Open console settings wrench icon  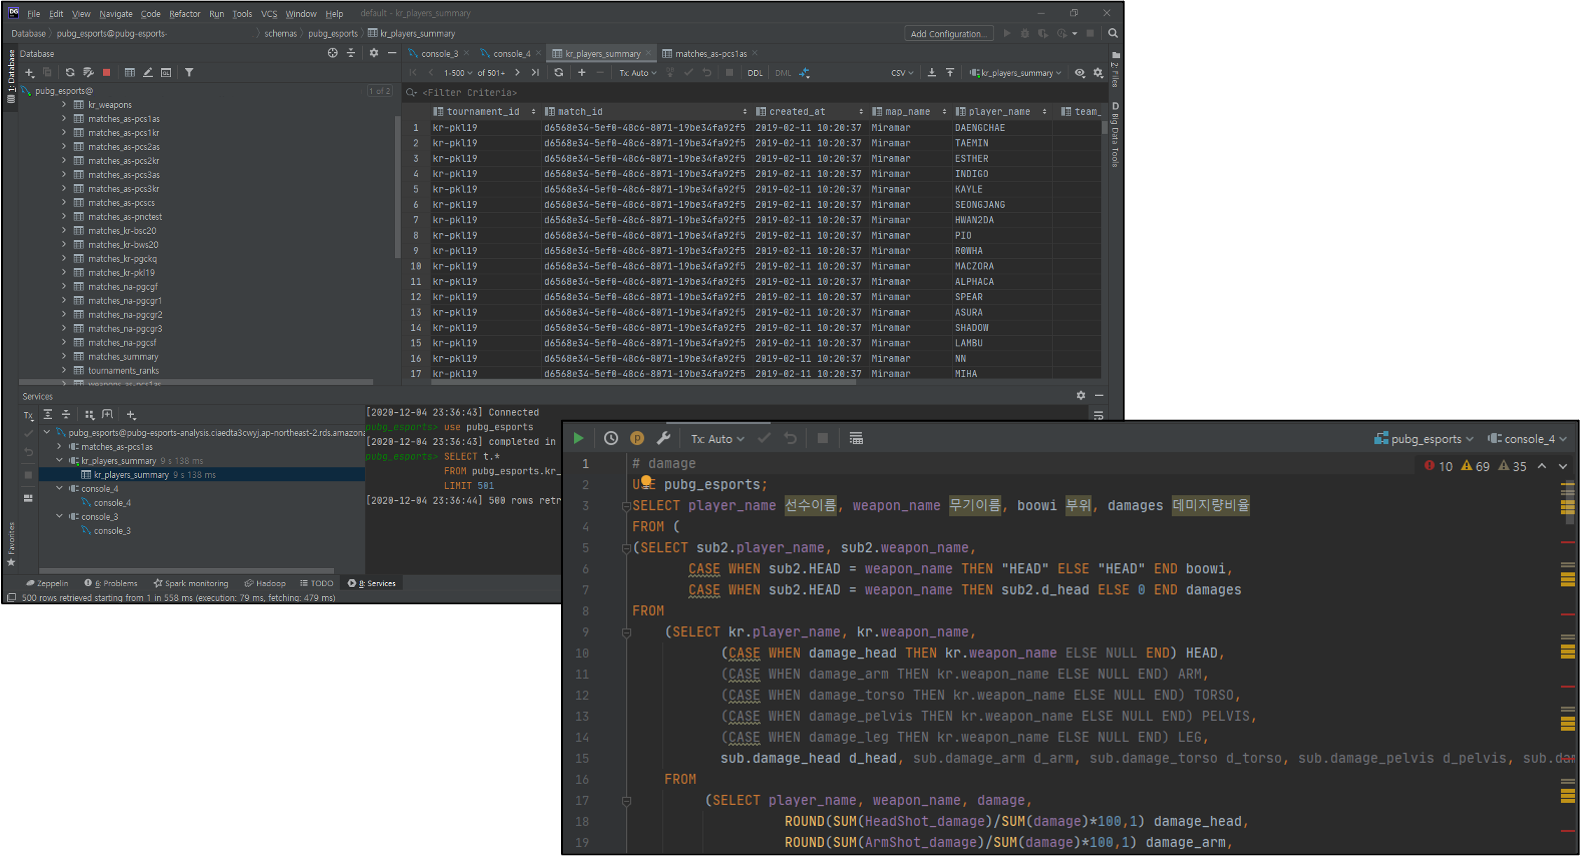pos(663,438)
